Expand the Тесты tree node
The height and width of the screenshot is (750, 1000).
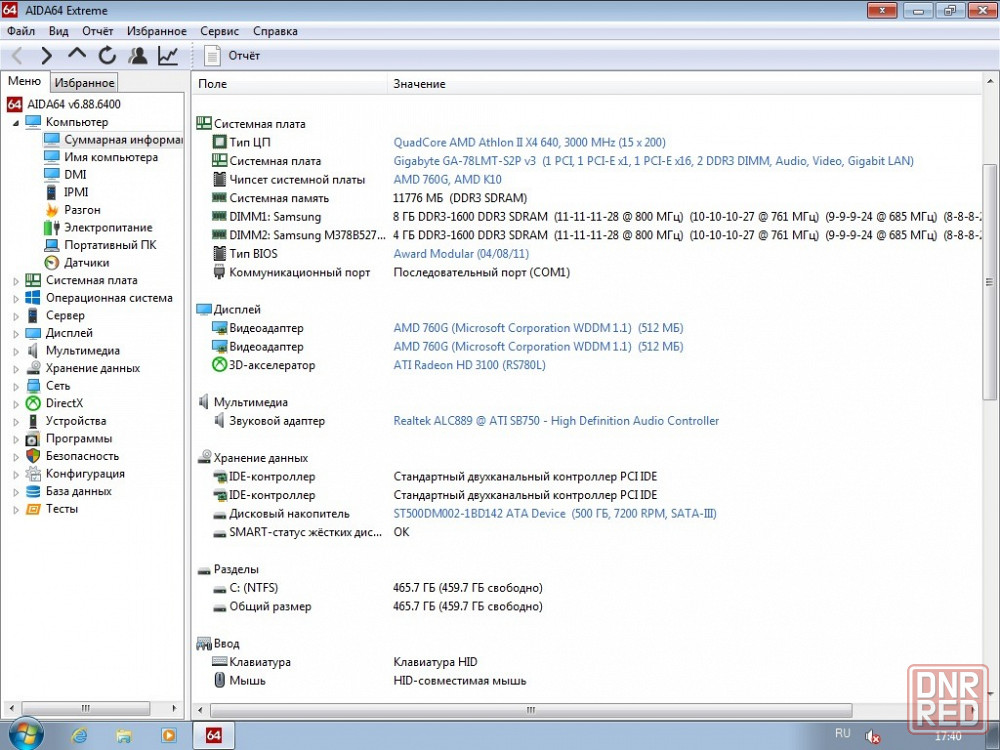tap(16, 510)
